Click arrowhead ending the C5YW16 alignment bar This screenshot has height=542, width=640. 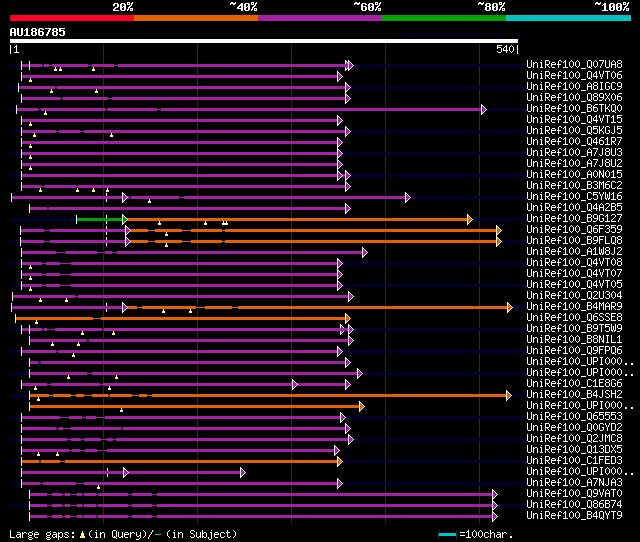407,197
